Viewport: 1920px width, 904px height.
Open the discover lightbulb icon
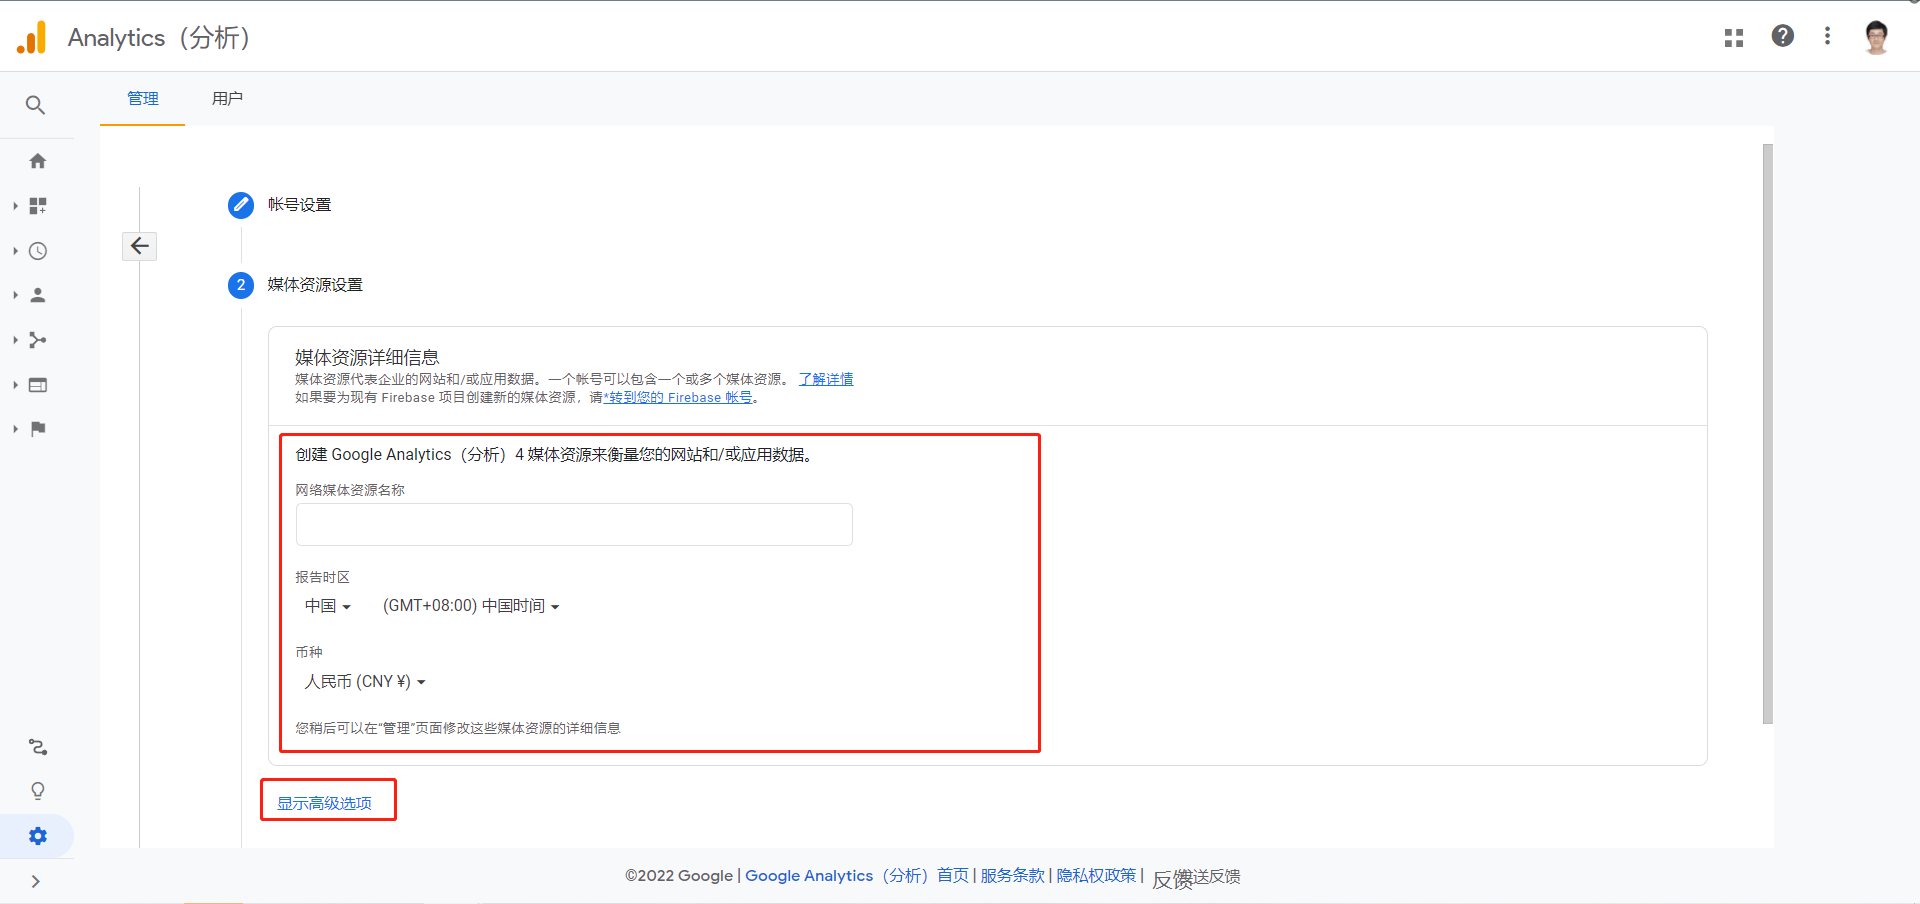click(x=38, y=791)
